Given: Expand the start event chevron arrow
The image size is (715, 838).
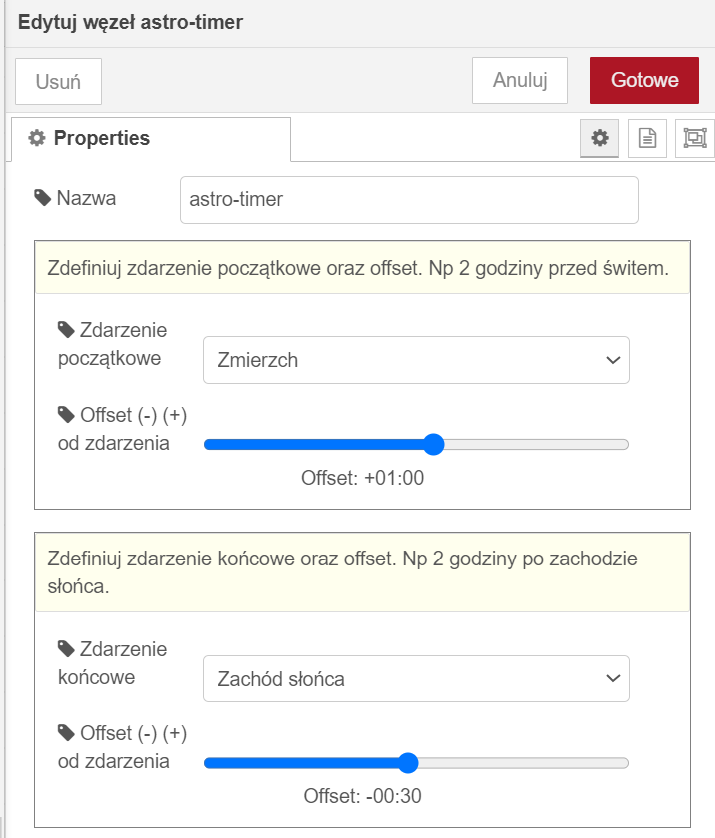Looking at the screenshot, I should (613, 360).
